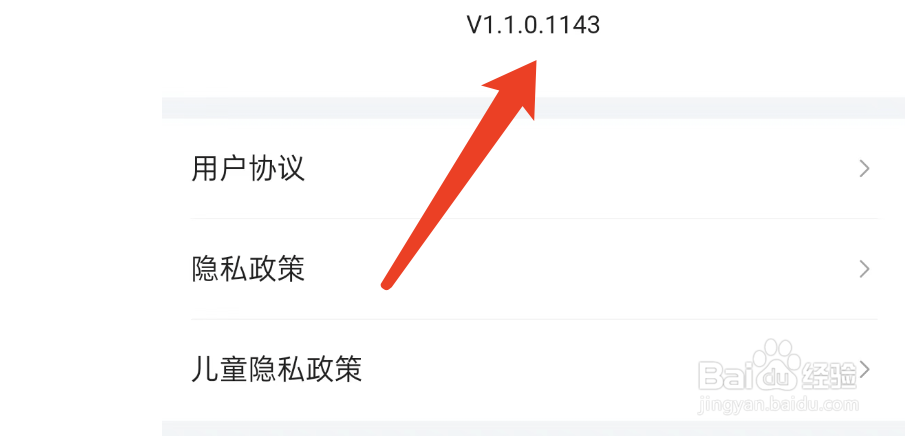Expand the 隐私政策 row using its chevron

864,269
